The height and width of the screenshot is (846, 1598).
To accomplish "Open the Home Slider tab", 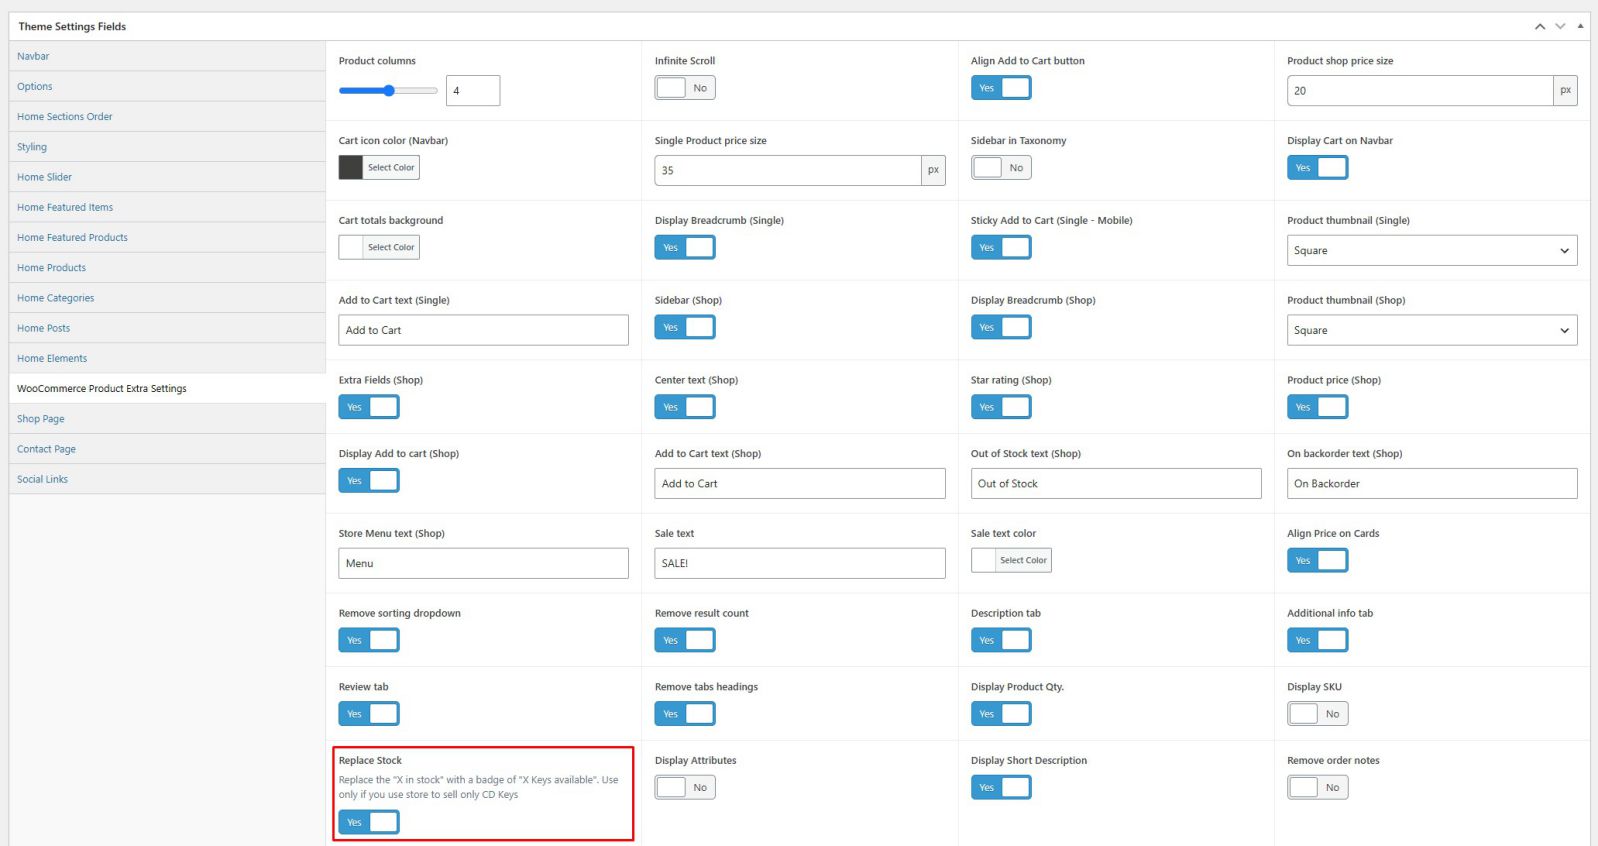I will point(167,177).
